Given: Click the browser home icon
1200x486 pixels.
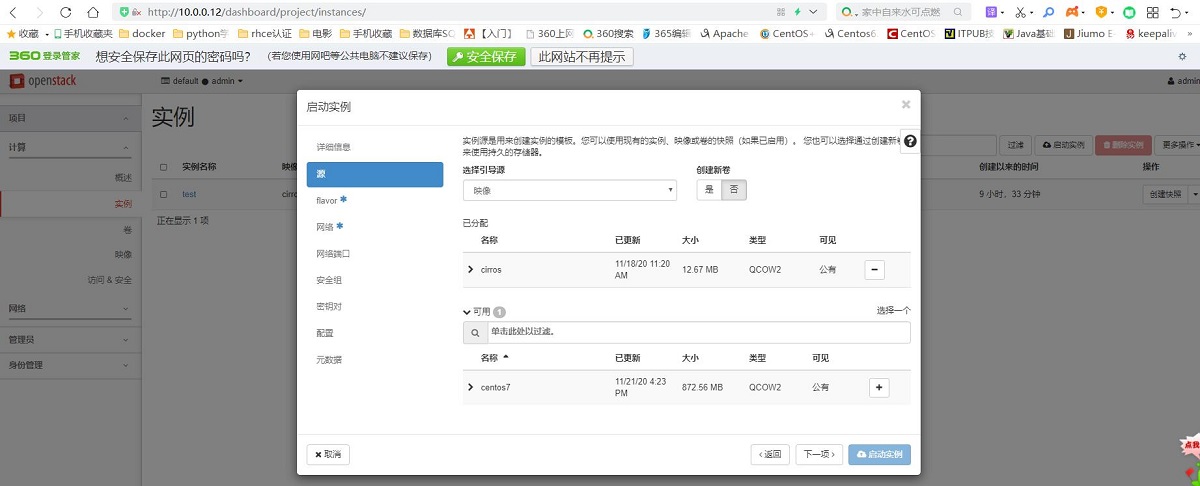Looking at the screenshot, I should [93, 12].
